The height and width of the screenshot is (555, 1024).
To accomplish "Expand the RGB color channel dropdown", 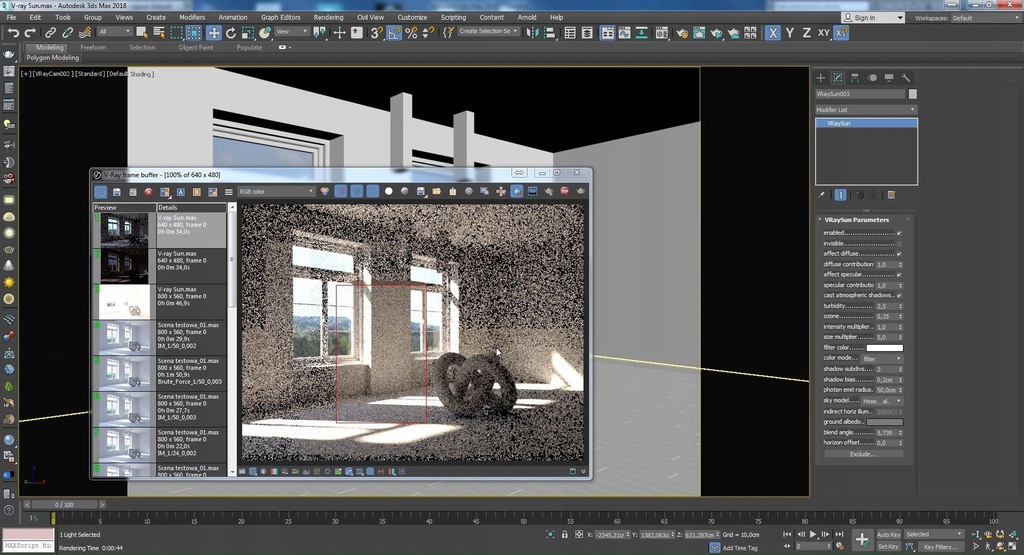I will click(275, 191).
